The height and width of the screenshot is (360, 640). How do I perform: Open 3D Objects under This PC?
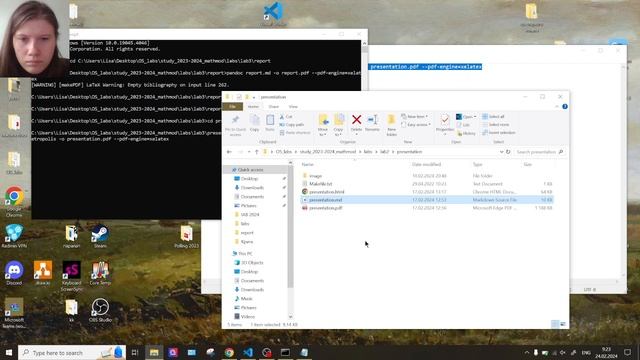point(252,263)
